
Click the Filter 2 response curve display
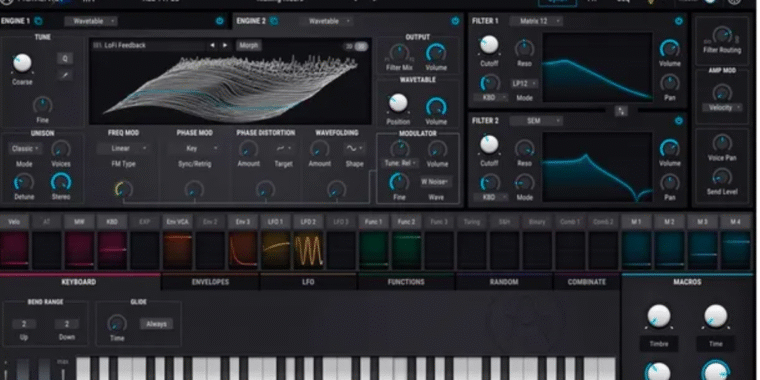pos(597,167)
